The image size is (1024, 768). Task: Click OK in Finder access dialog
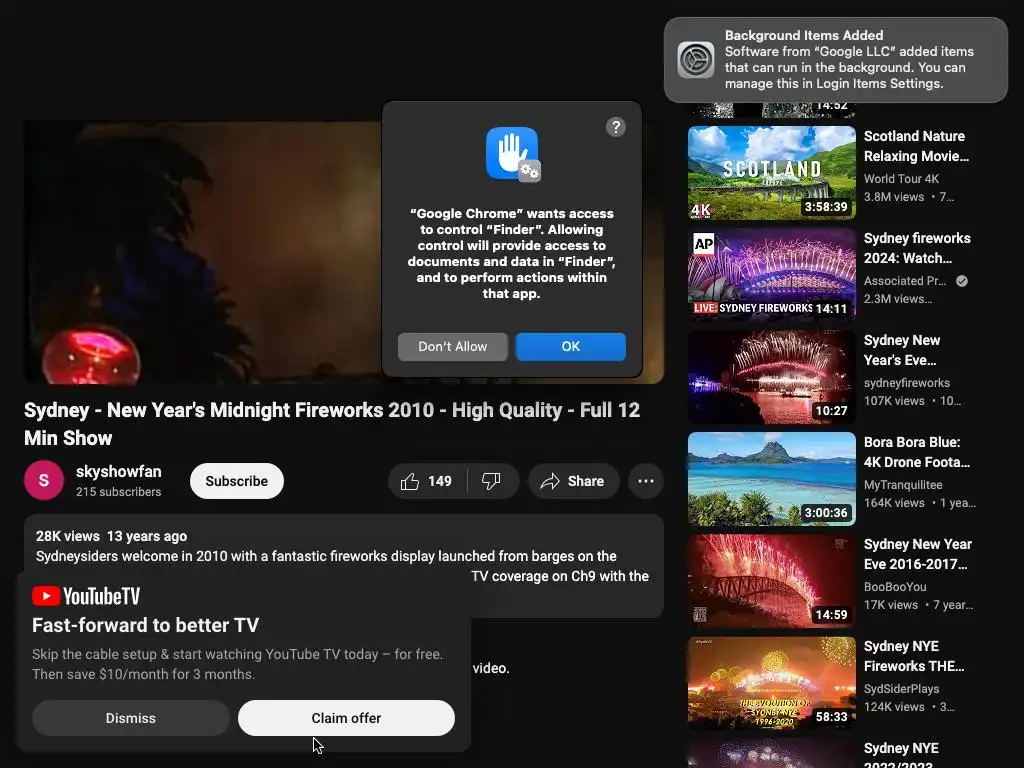coord(571,347)
